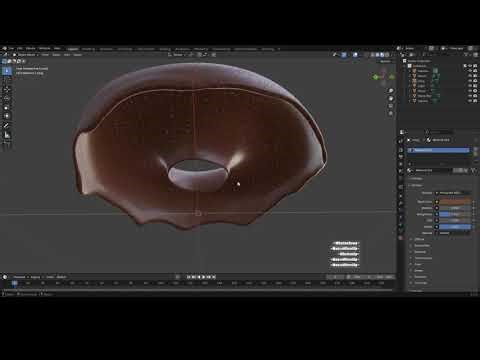Switch to Material Preview viewport shading
The width and height of the screenshot is (480, 360).
(x=382, y=55)
